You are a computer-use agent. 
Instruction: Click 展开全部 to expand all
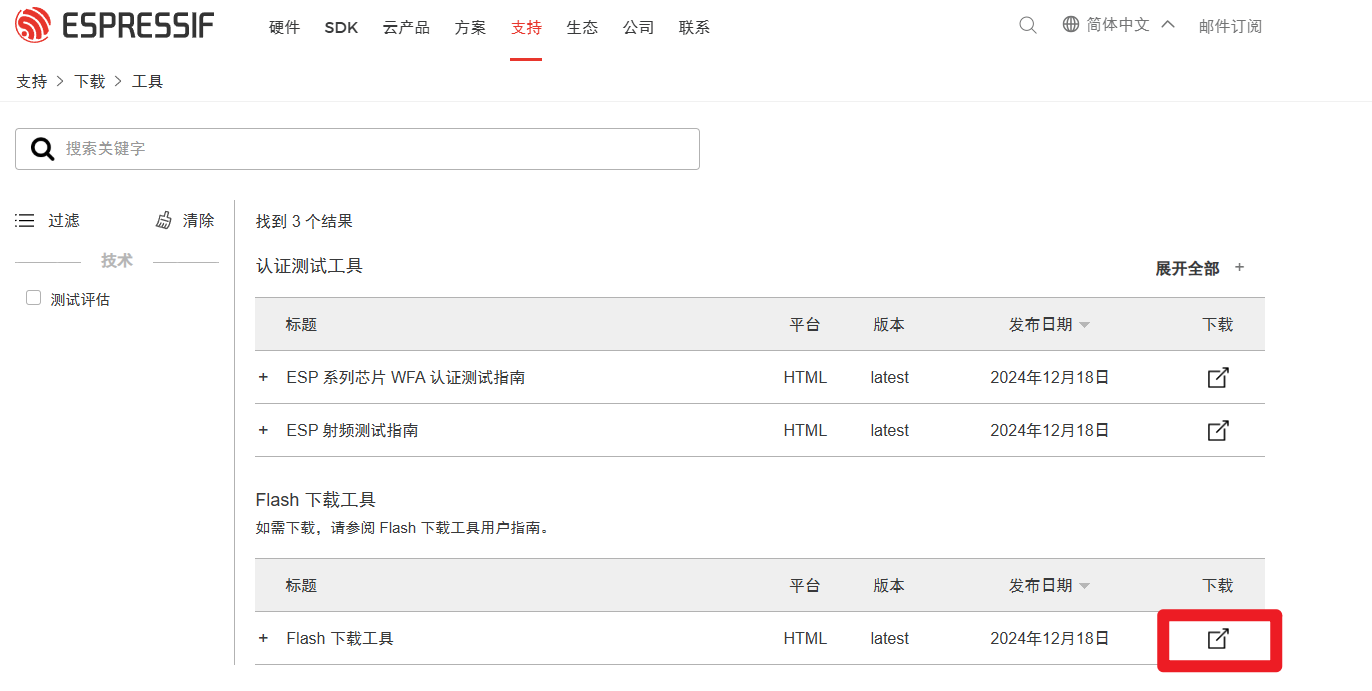pyautogui.click(x=1187, y=268)
